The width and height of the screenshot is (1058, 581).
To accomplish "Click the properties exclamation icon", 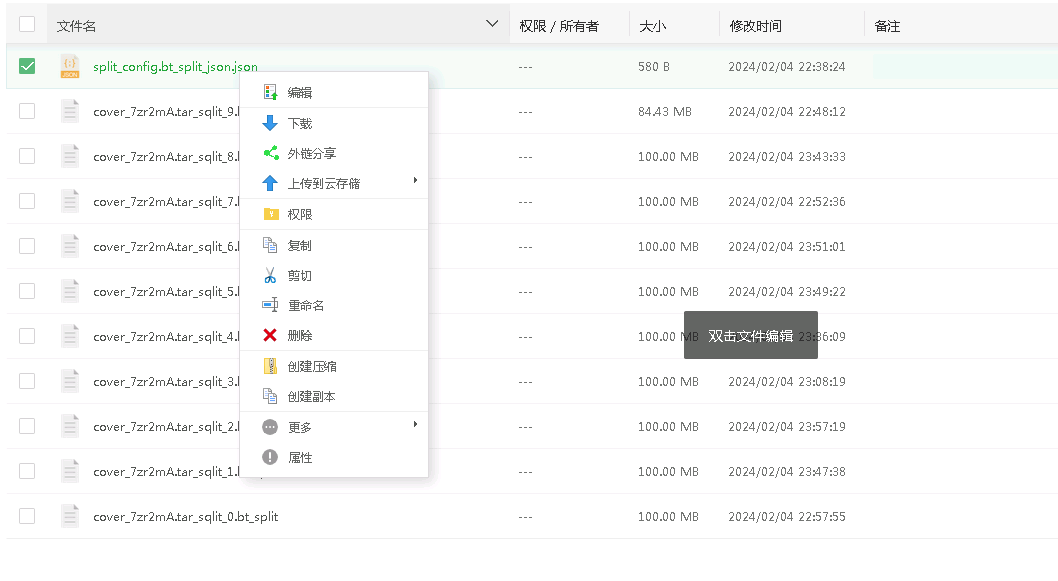I will [270, 457].
